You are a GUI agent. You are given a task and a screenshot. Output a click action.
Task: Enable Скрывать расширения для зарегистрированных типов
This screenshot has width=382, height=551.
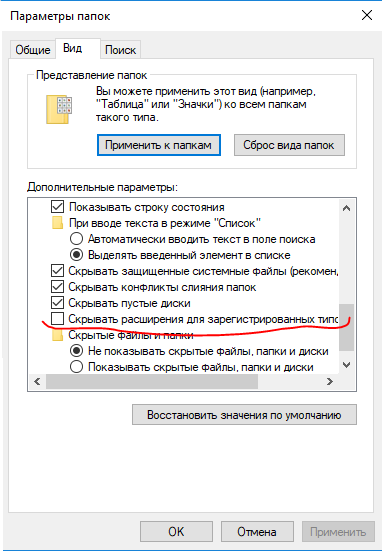click(x=57, y=319)
